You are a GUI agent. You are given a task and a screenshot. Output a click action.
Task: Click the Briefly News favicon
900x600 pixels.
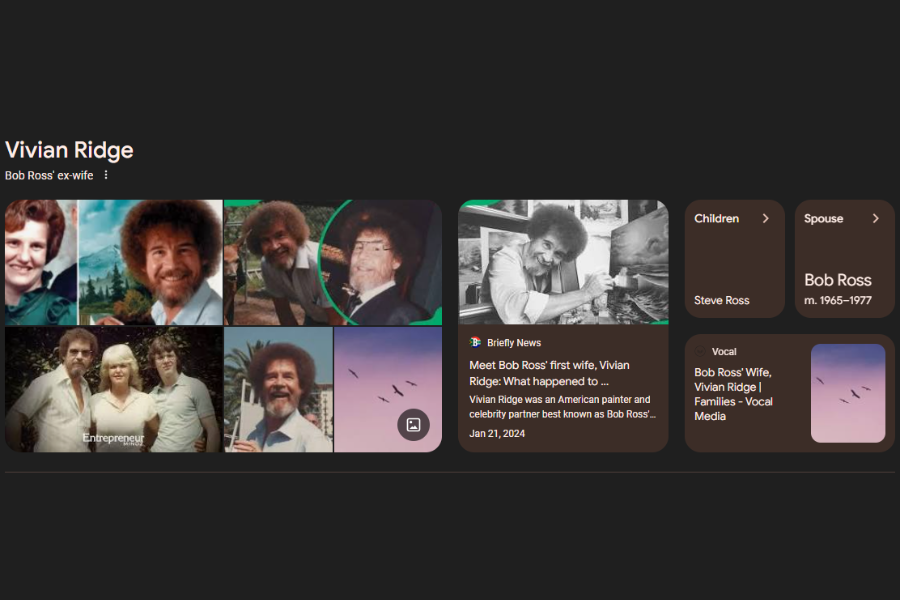click(x=475, y=343)
